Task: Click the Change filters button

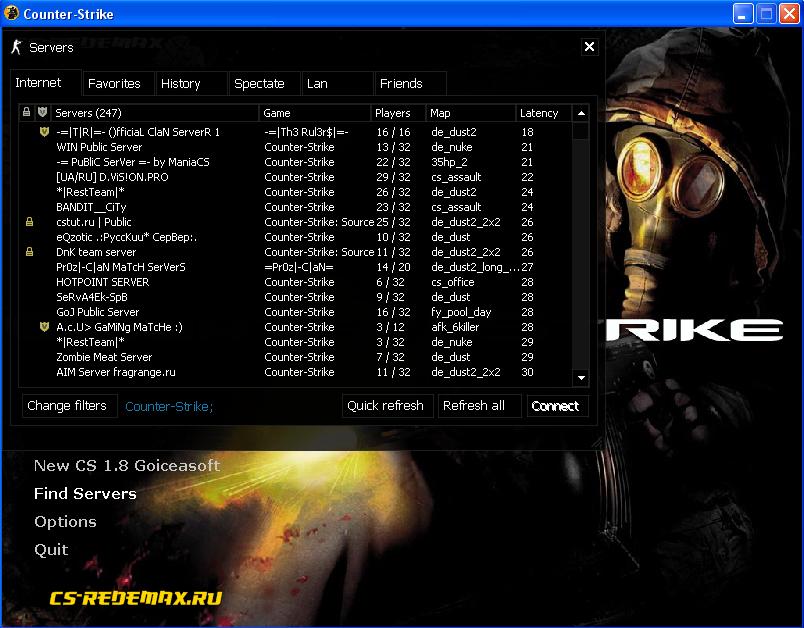Action: (70, 406)
